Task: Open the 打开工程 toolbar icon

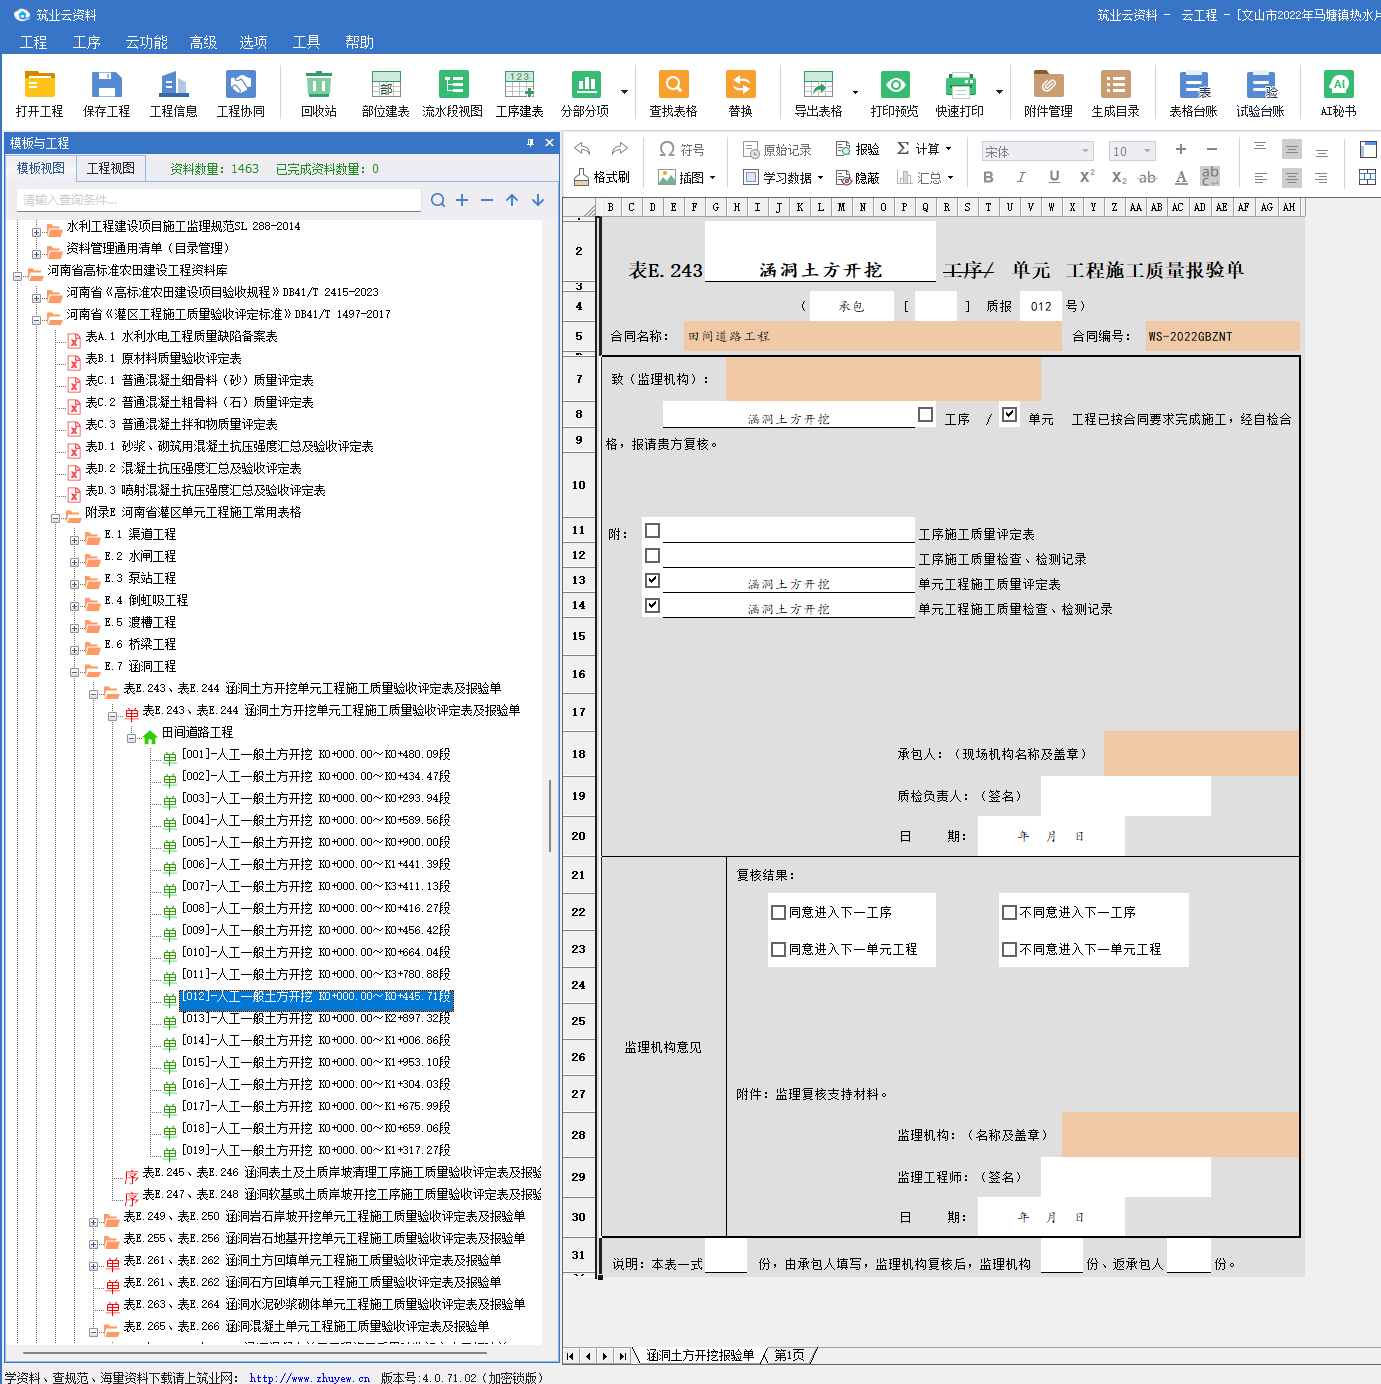Action: click(x=39, y=94)
